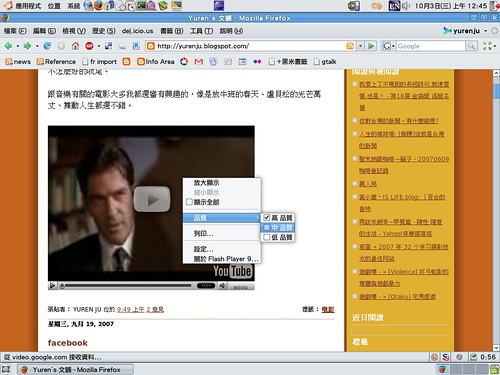The height and width of the screenshot is (375, 500).
Task: Toggle the 顯示全部 checkbox
Action: (x=189, y=202)
